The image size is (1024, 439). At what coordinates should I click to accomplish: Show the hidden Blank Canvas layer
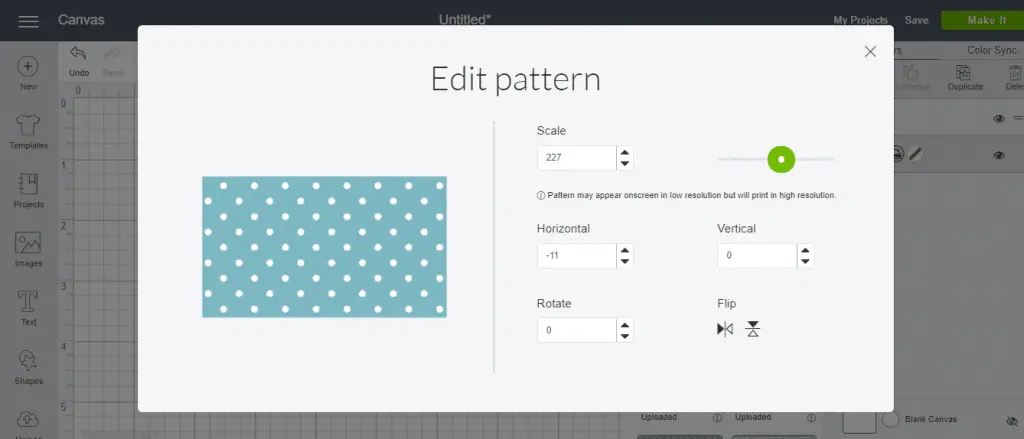click(1012, 420)
